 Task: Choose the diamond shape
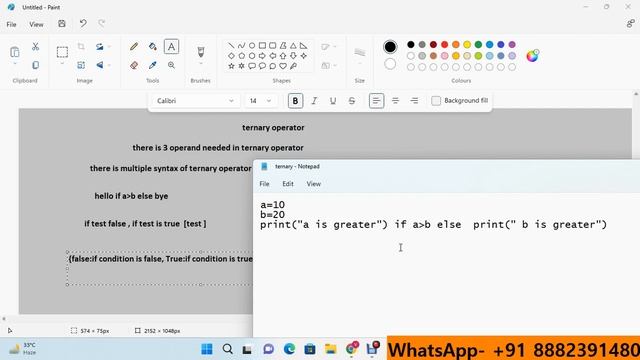point(231,56)
